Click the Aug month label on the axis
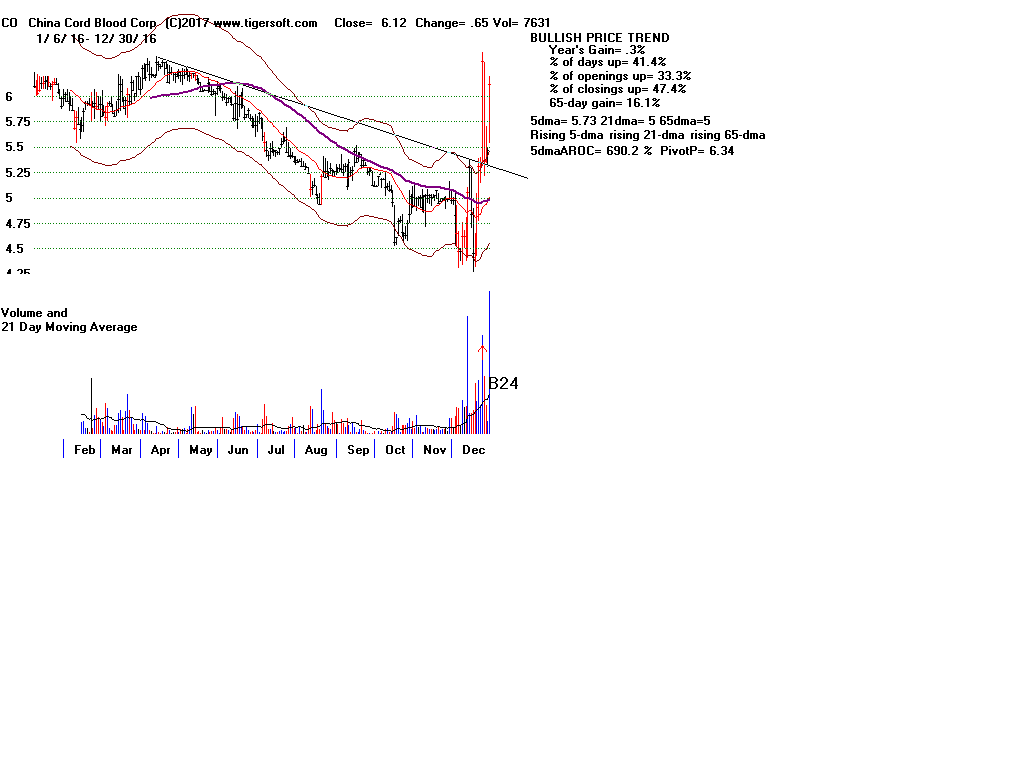Viewport: 1024px width, 768px height. click(316, 450)
